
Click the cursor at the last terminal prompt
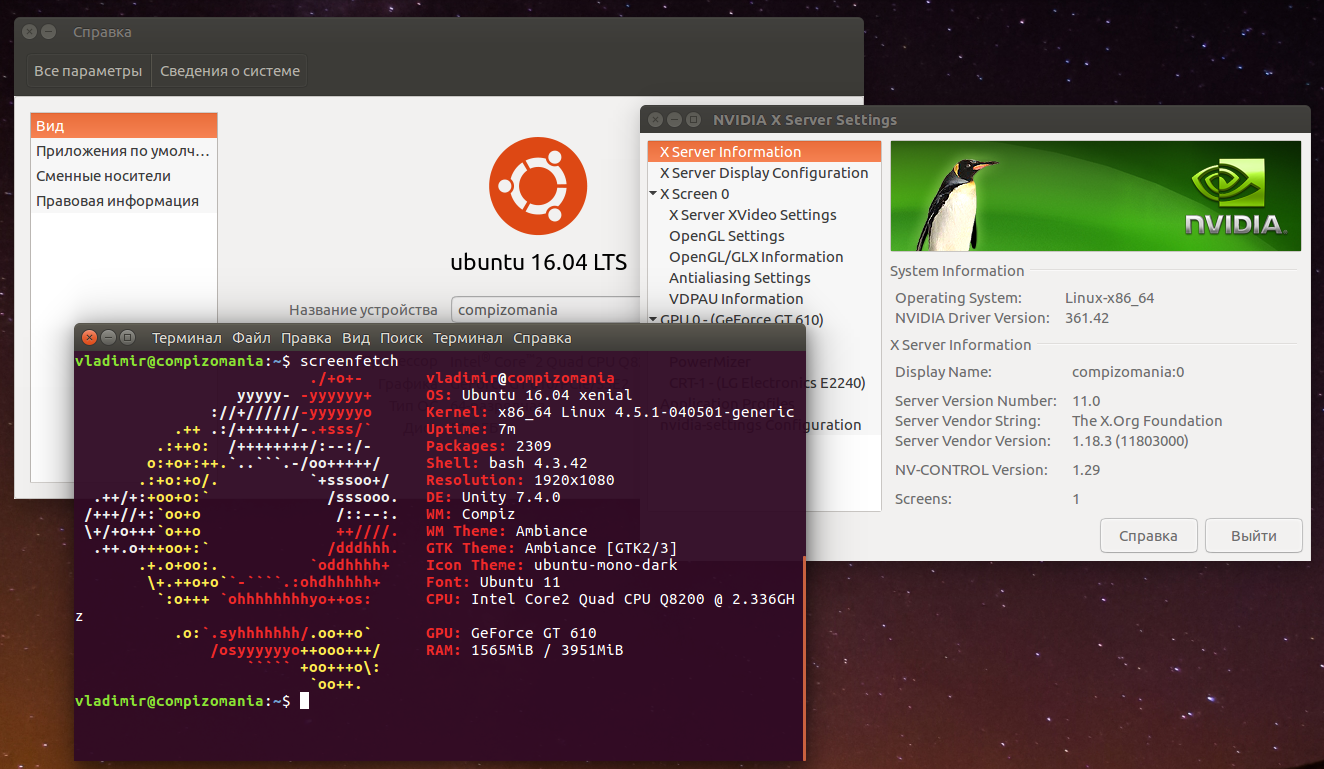304,701
